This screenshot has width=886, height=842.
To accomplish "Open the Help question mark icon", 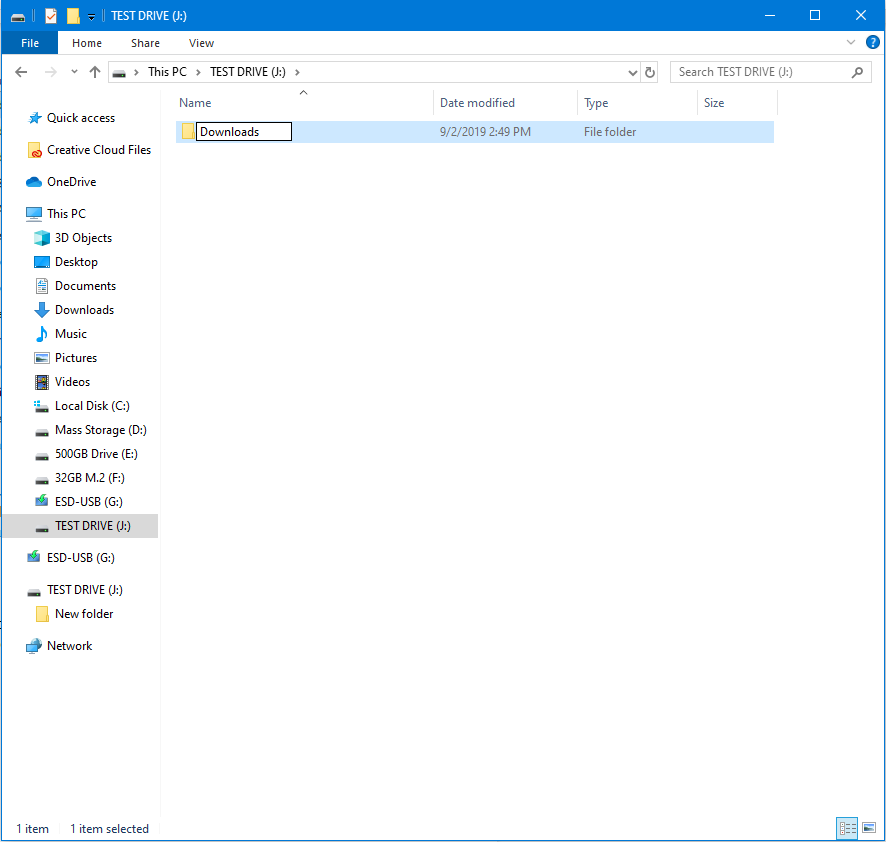I will (x=872, y=43).
